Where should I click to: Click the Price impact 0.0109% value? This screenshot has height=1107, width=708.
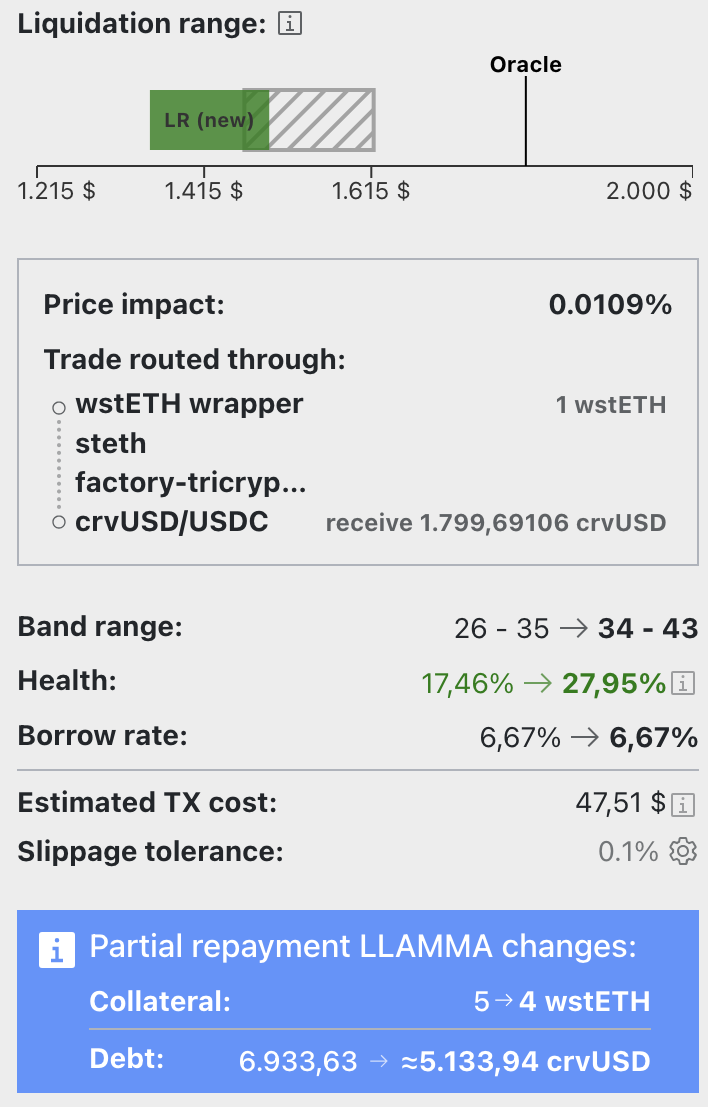pos(611,305)
